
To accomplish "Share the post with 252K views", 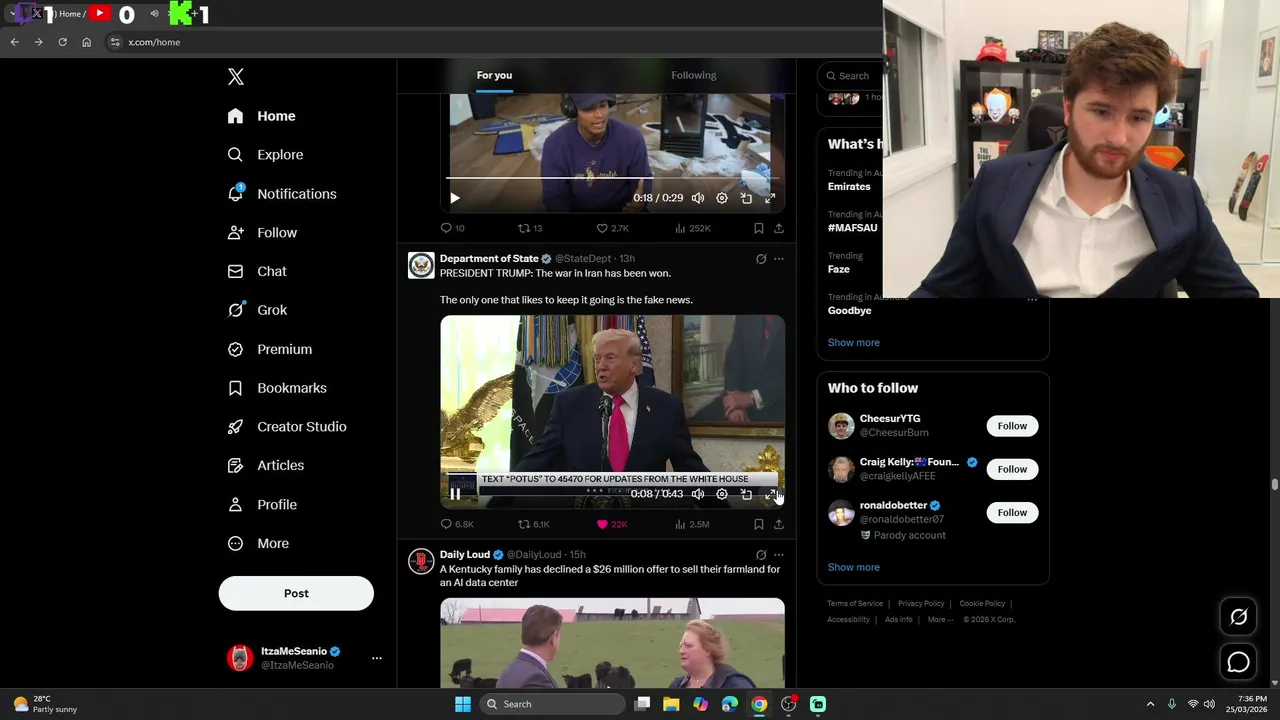I will pos(779,228).
